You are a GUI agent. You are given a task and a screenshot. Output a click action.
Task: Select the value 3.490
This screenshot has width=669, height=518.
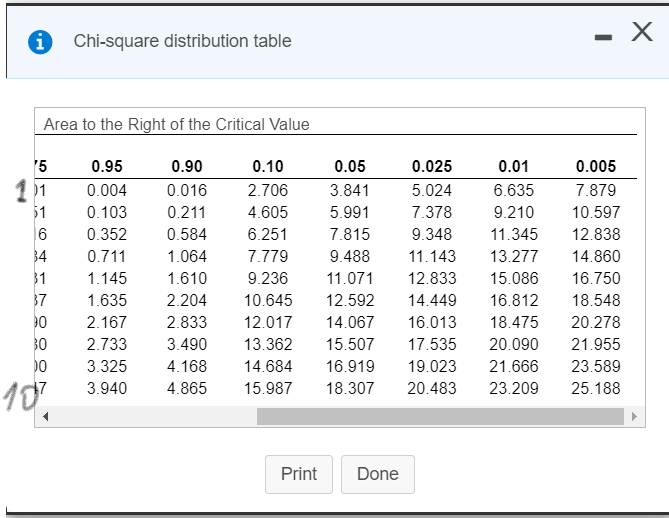click(x=187, y=344)
